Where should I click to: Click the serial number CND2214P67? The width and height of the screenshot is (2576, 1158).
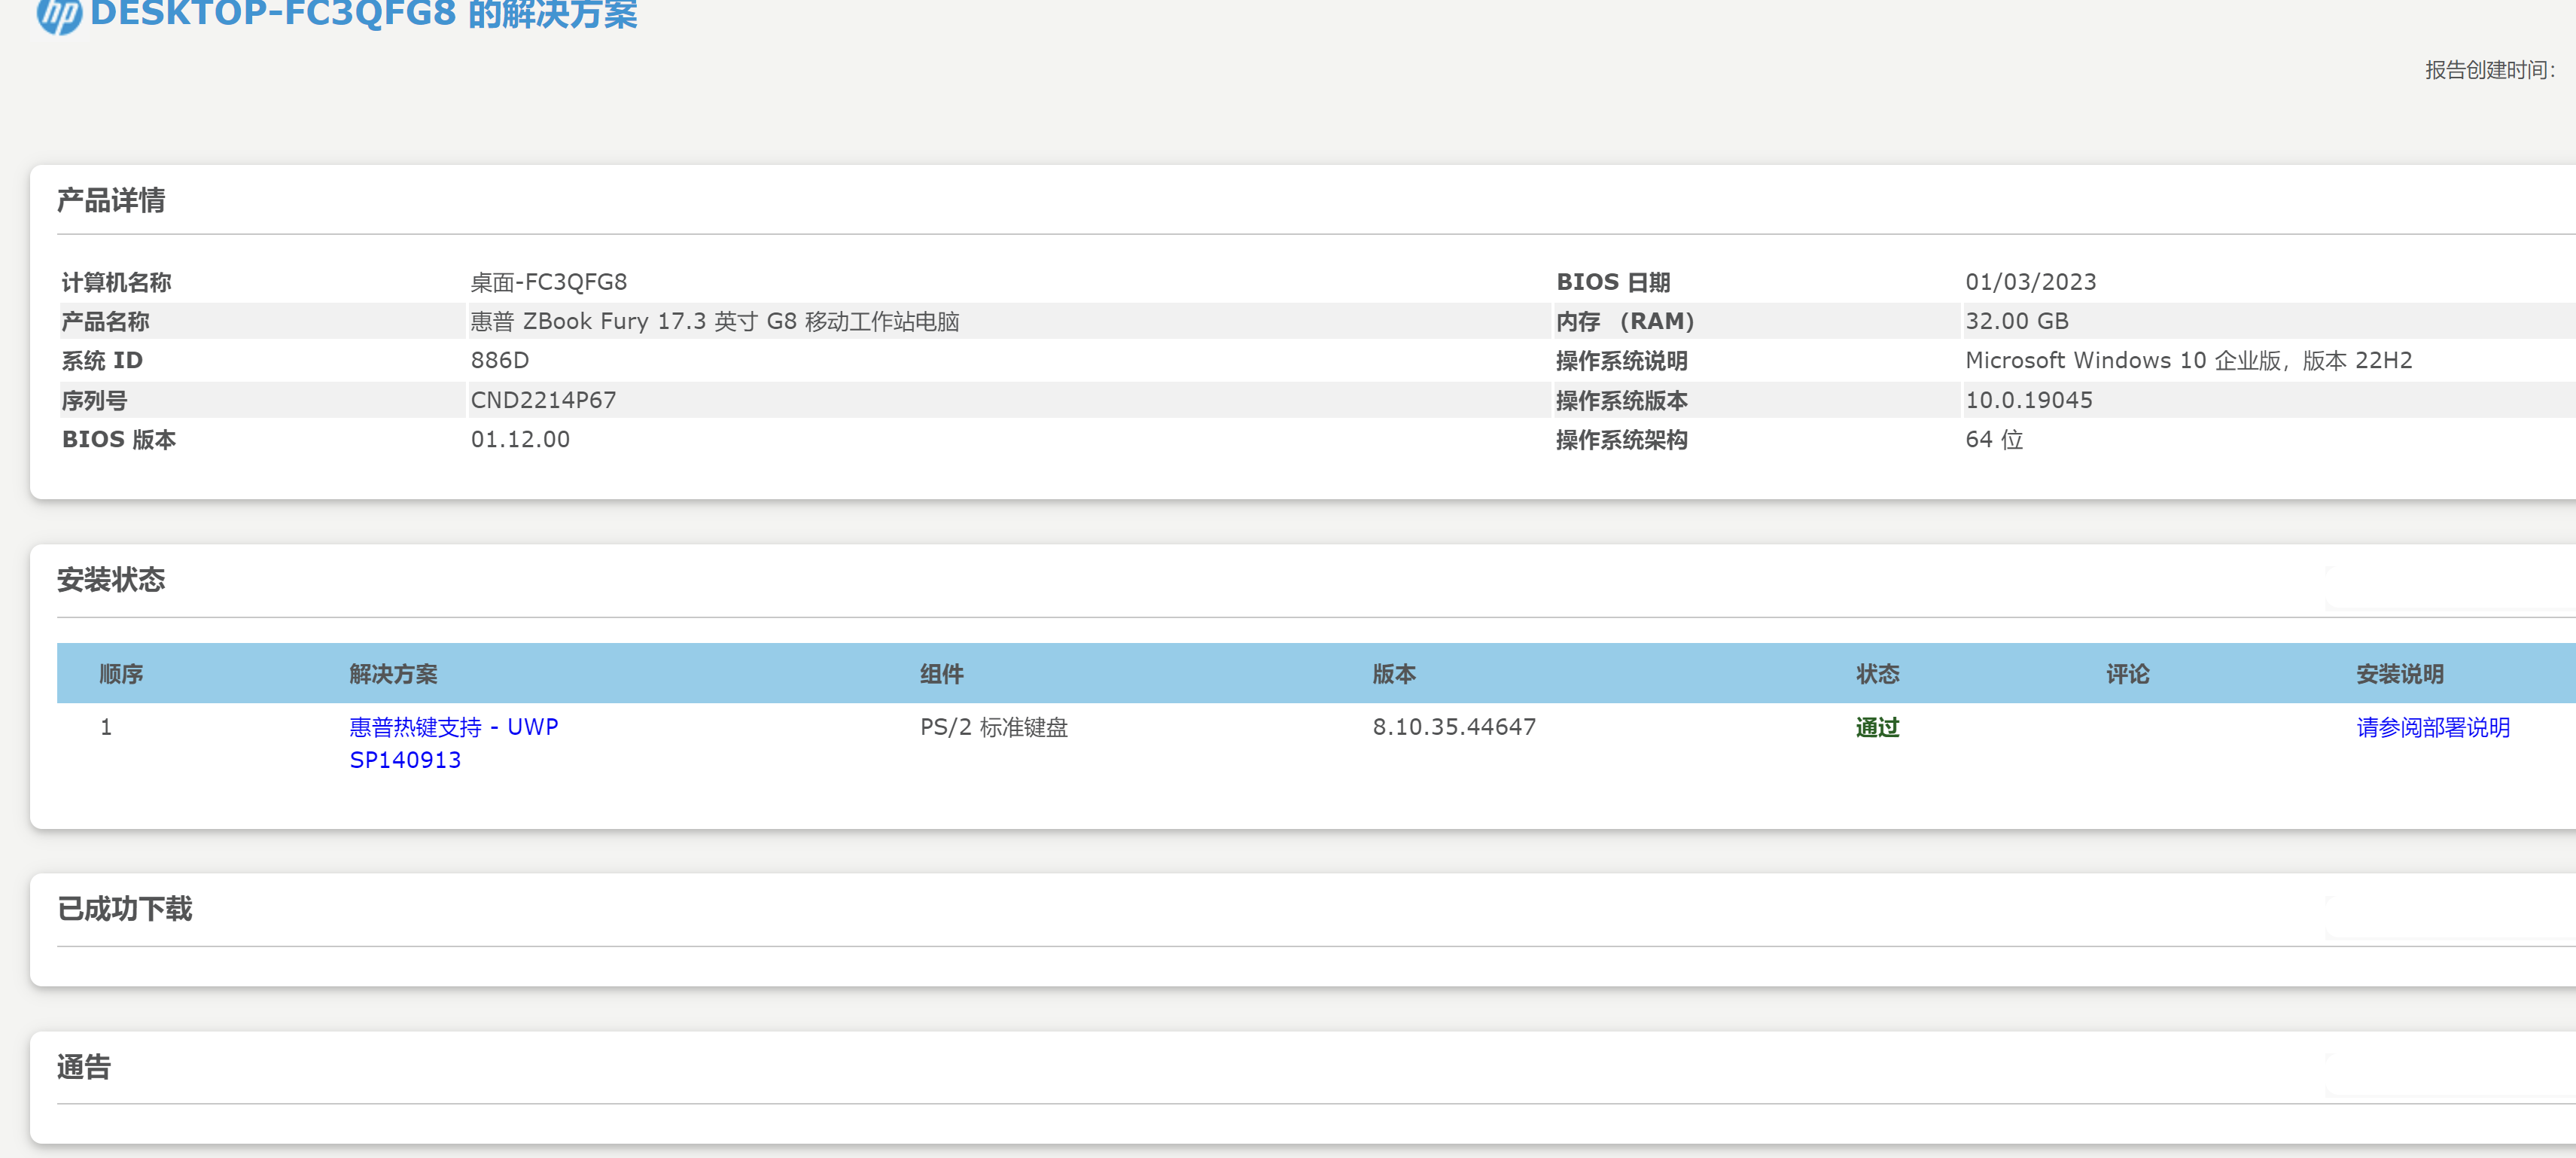pyautogui.click(x=544, y=399)
